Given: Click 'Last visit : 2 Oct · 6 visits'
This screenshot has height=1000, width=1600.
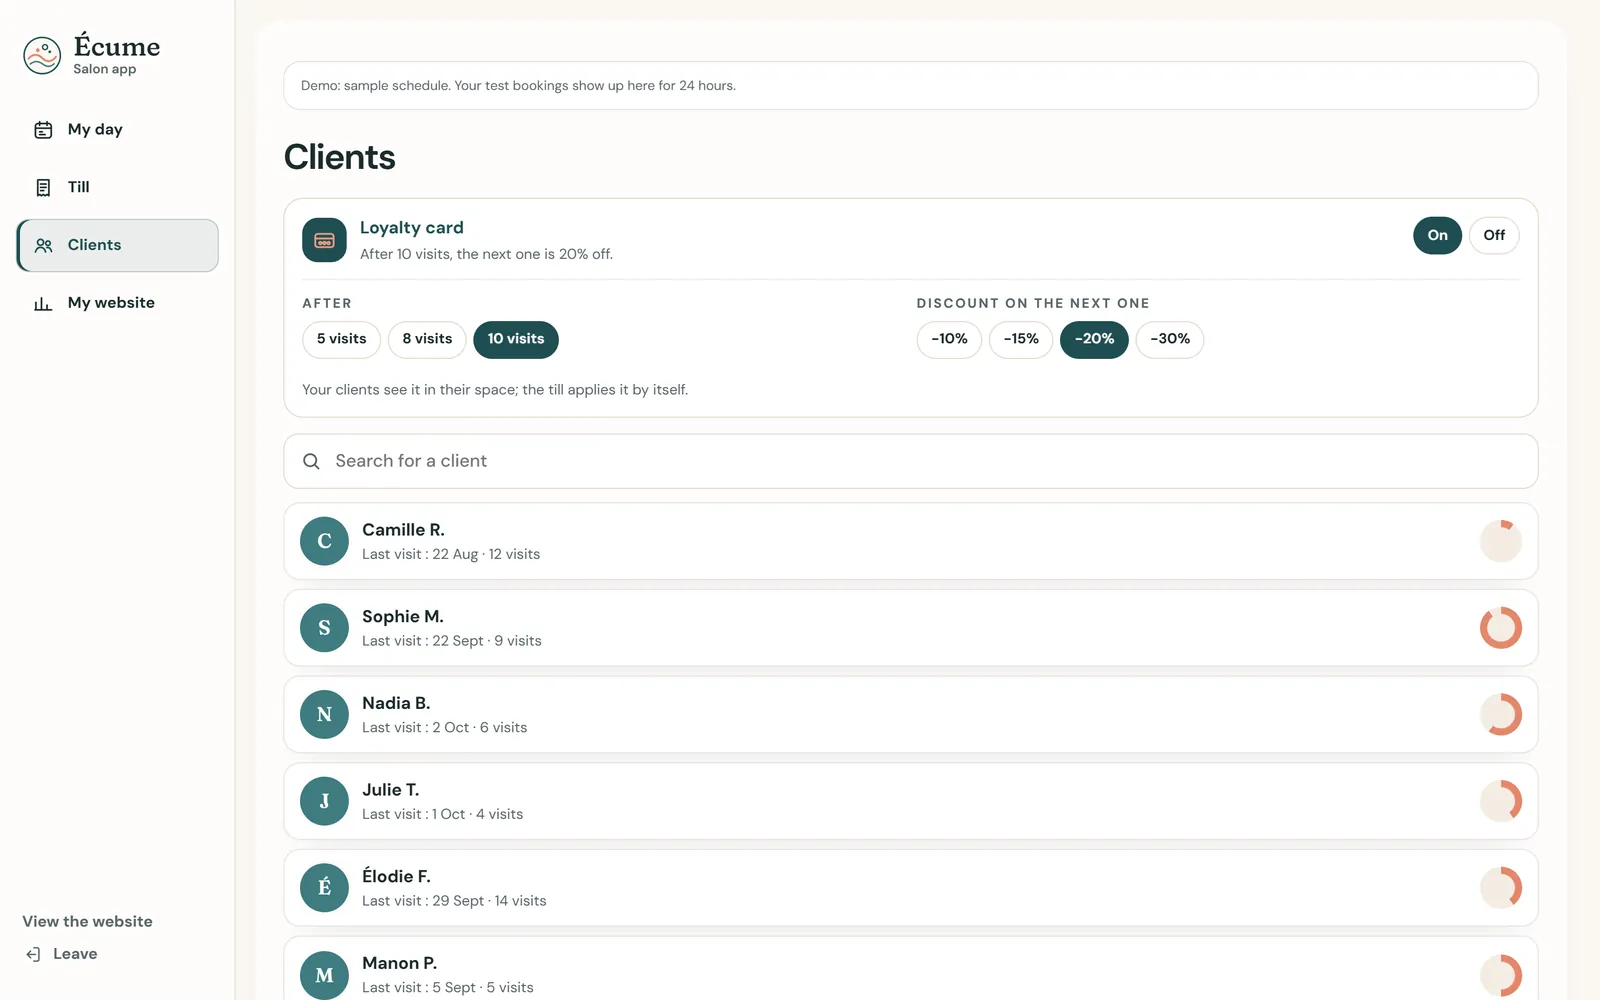Looking at the screenshot, I should (x=444, y=728).
